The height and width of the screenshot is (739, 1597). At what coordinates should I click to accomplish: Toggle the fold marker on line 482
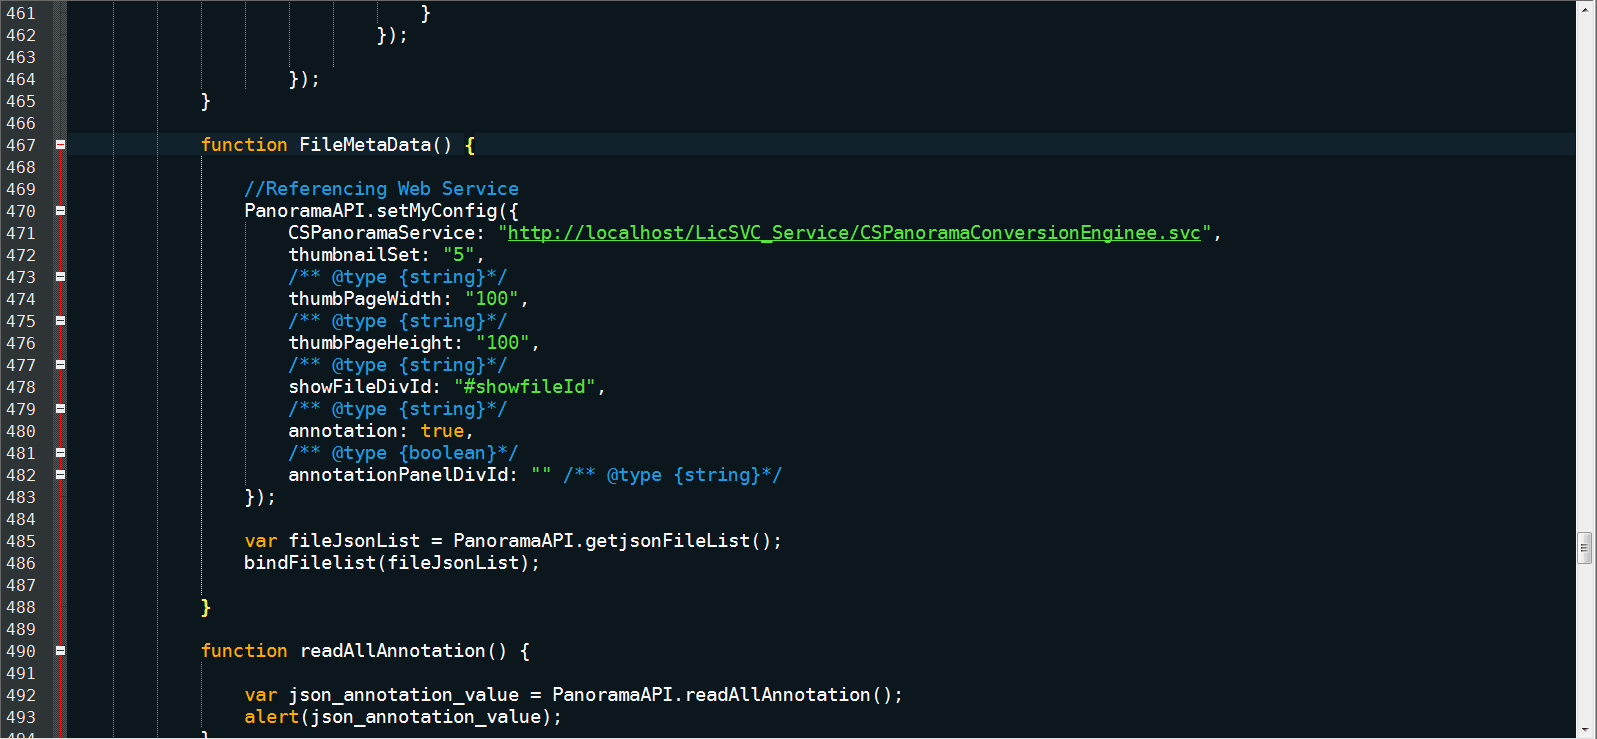60,475
